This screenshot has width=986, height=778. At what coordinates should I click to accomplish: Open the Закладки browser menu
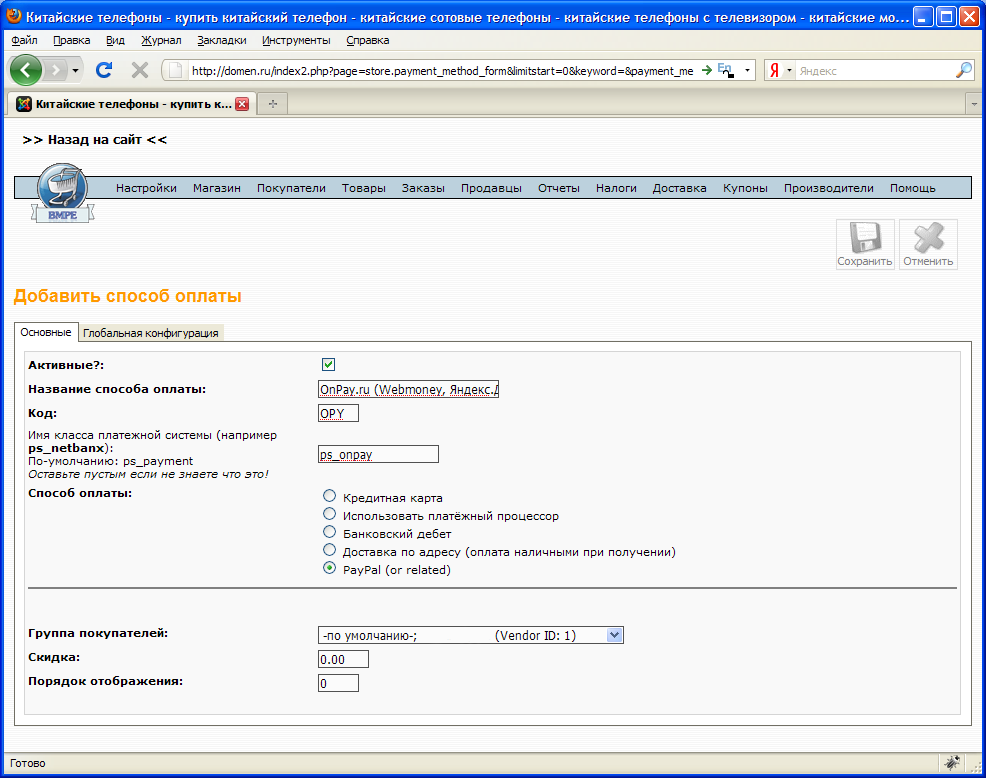point(221,40)
